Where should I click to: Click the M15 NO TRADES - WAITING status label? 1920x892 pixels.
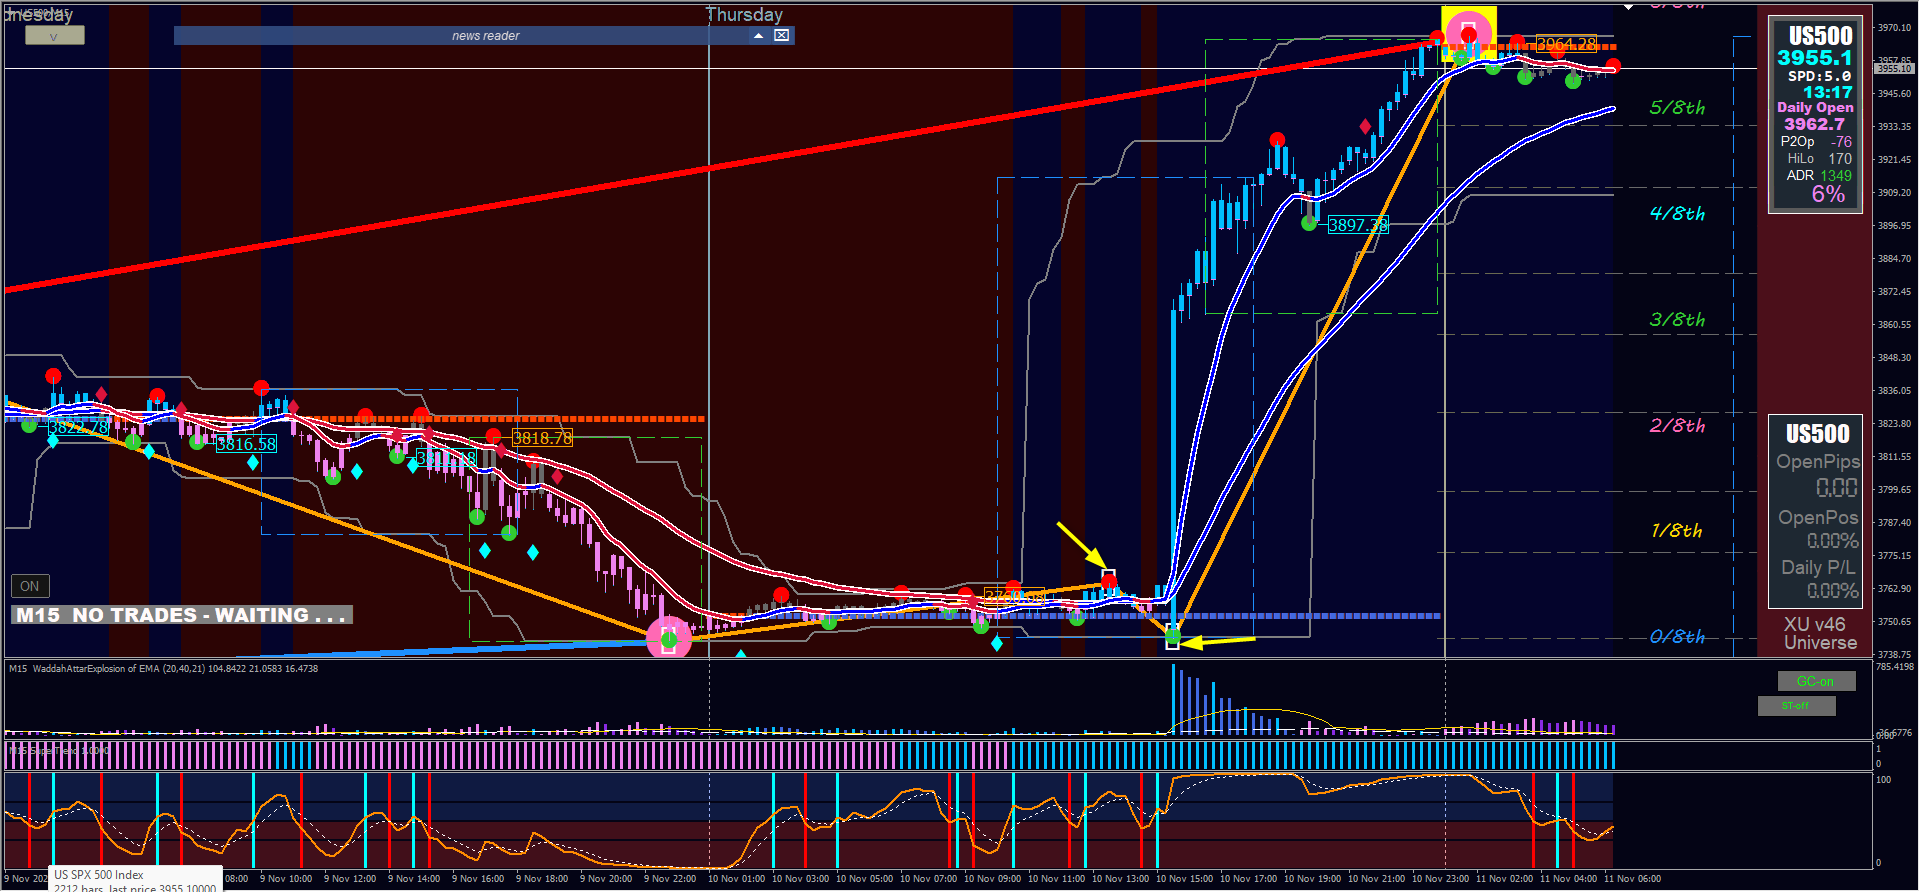181,615
